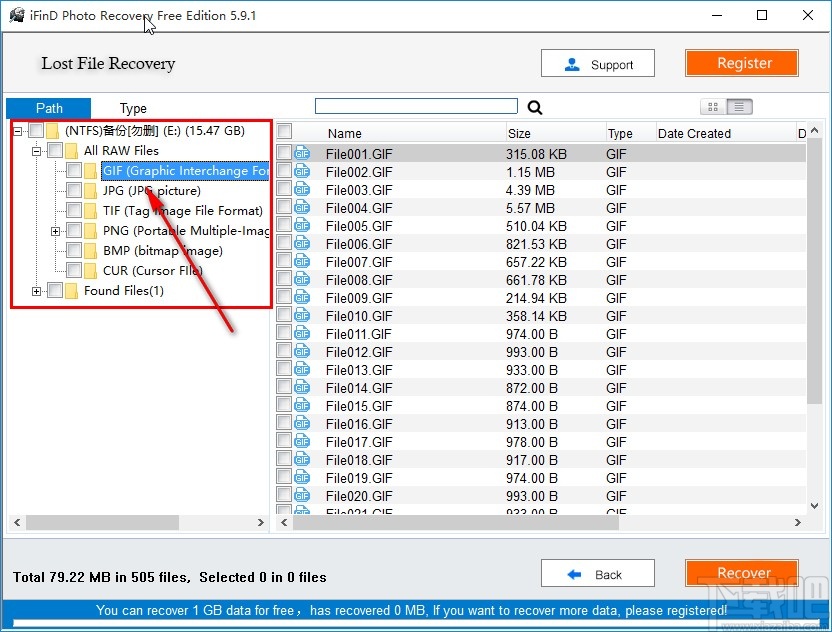The image size is (832, 632).
Task: Click the folder icon of Found Files(1)
Action: (71, 291)
